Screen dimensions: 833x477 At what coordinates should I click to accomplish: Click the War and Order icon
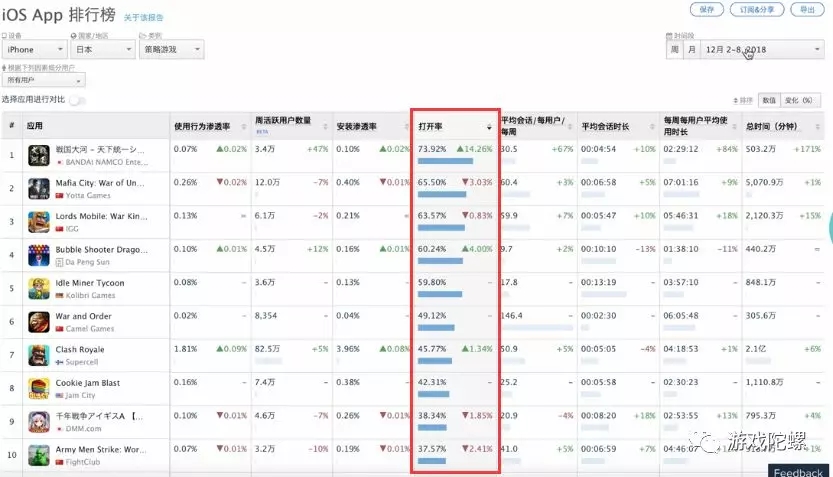click(39, 322)
